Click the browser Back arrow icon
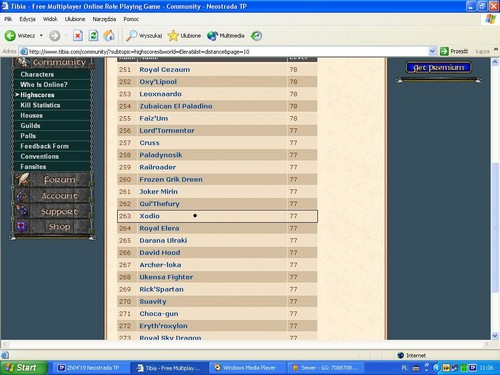 pyautogui.click(x=10, y=35)
